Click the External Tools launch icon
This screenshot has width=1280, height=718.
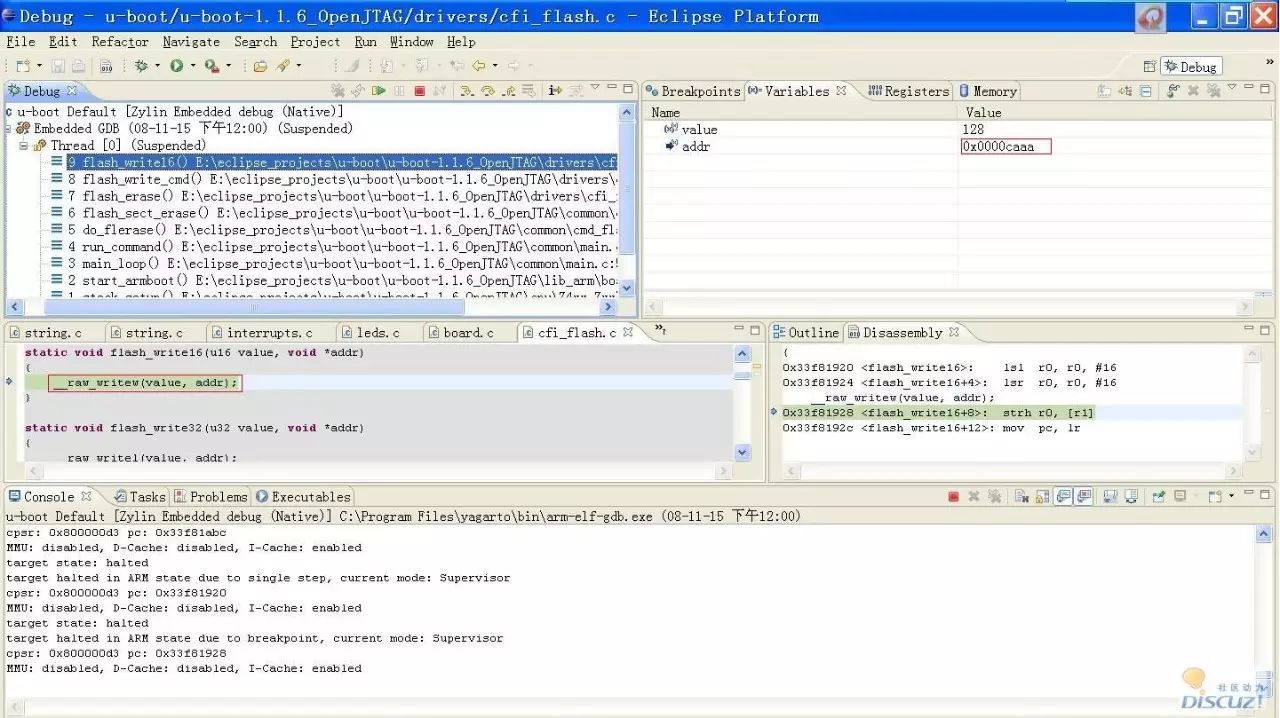[x=211, y=66]
